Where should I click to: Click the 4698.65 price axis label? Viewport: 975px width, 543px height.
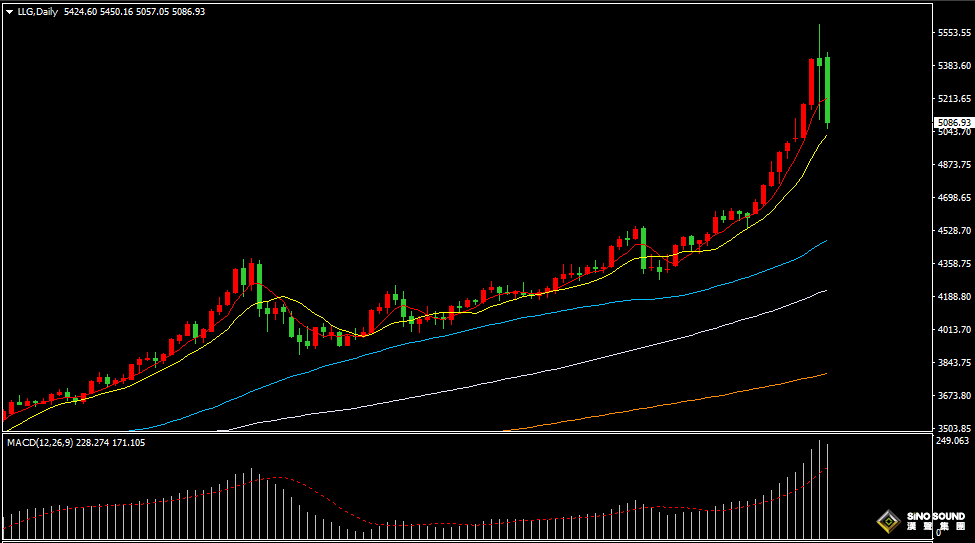pyautogui.click(x=953, y=198)
